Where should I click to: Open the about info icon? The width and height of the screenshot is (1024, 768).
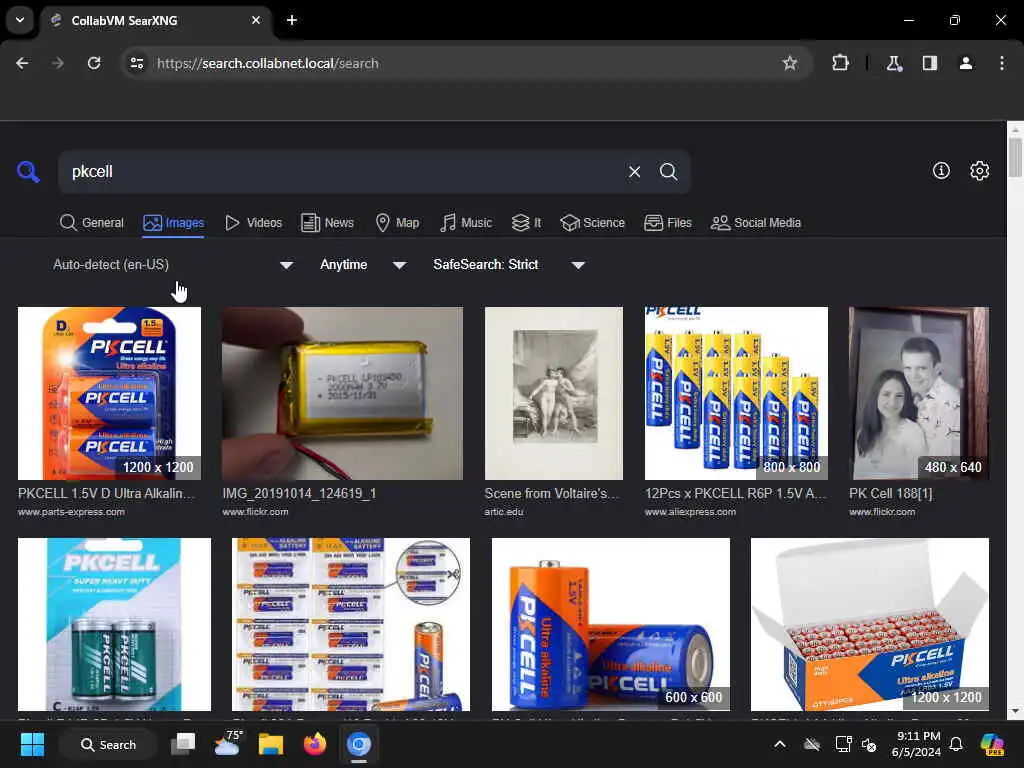pos(941,170)
